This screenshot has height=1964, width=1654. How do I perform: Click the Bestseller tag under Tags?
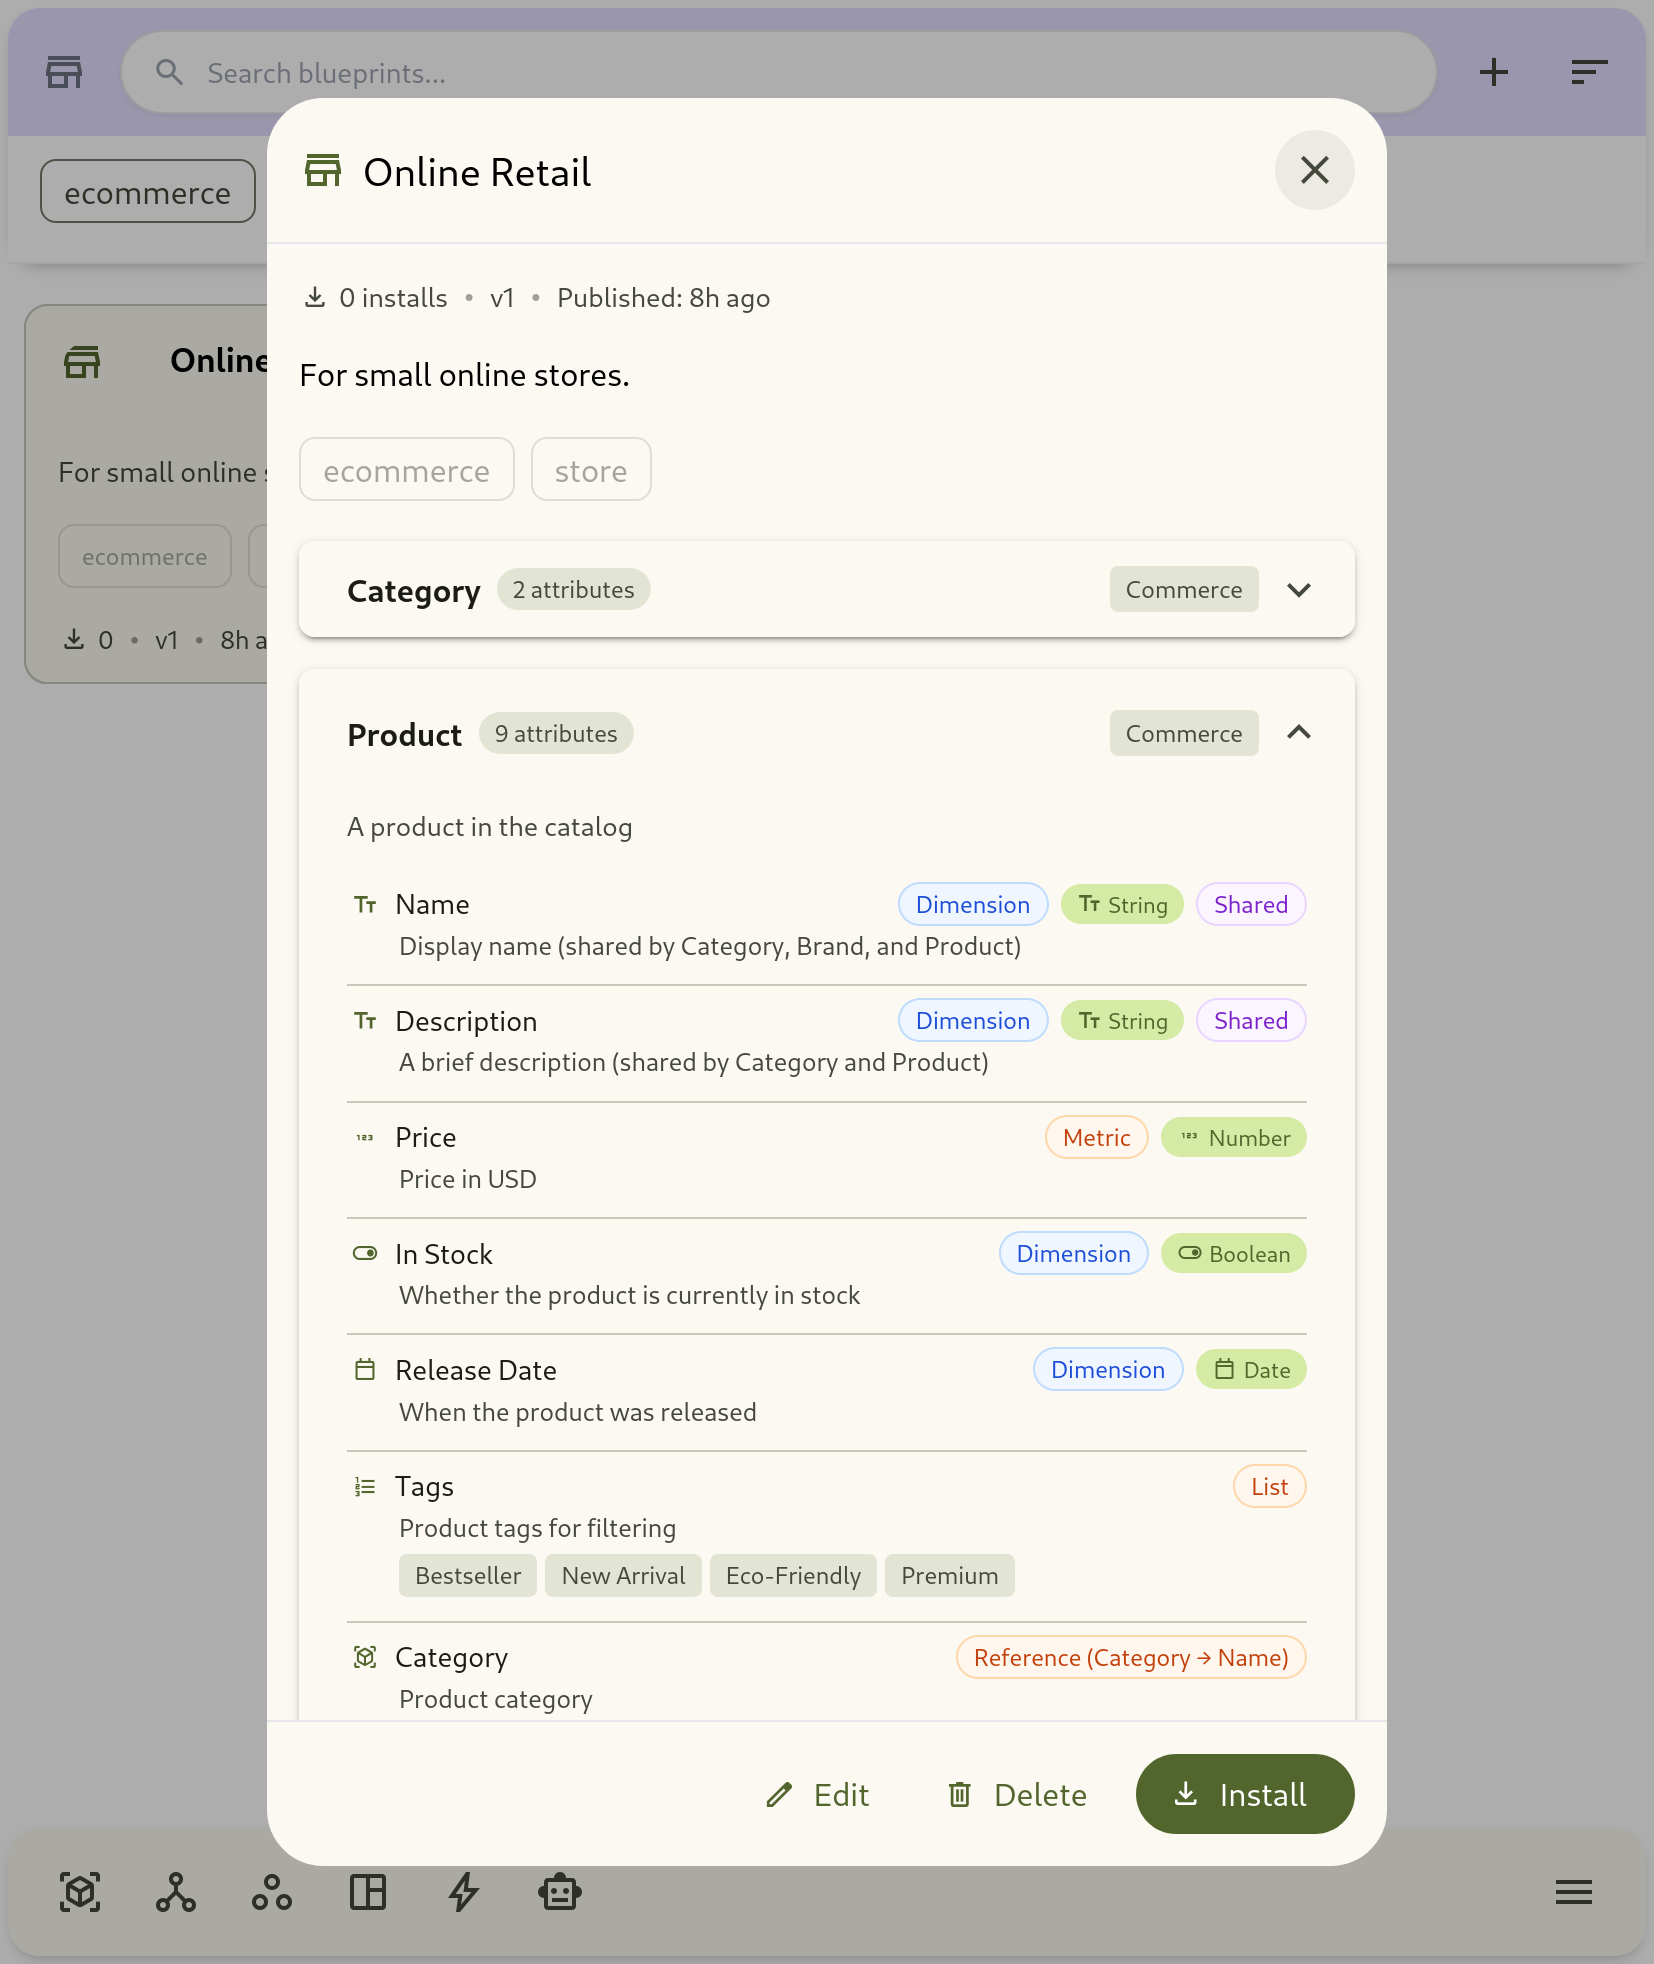[467, 1575]
